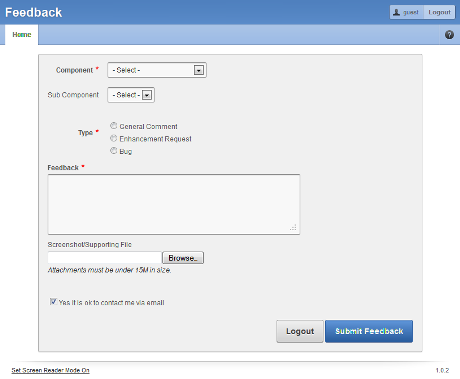Click the Screenshot/Supporting File path field
The image size is (460, 379).
(x=105, y=258)
